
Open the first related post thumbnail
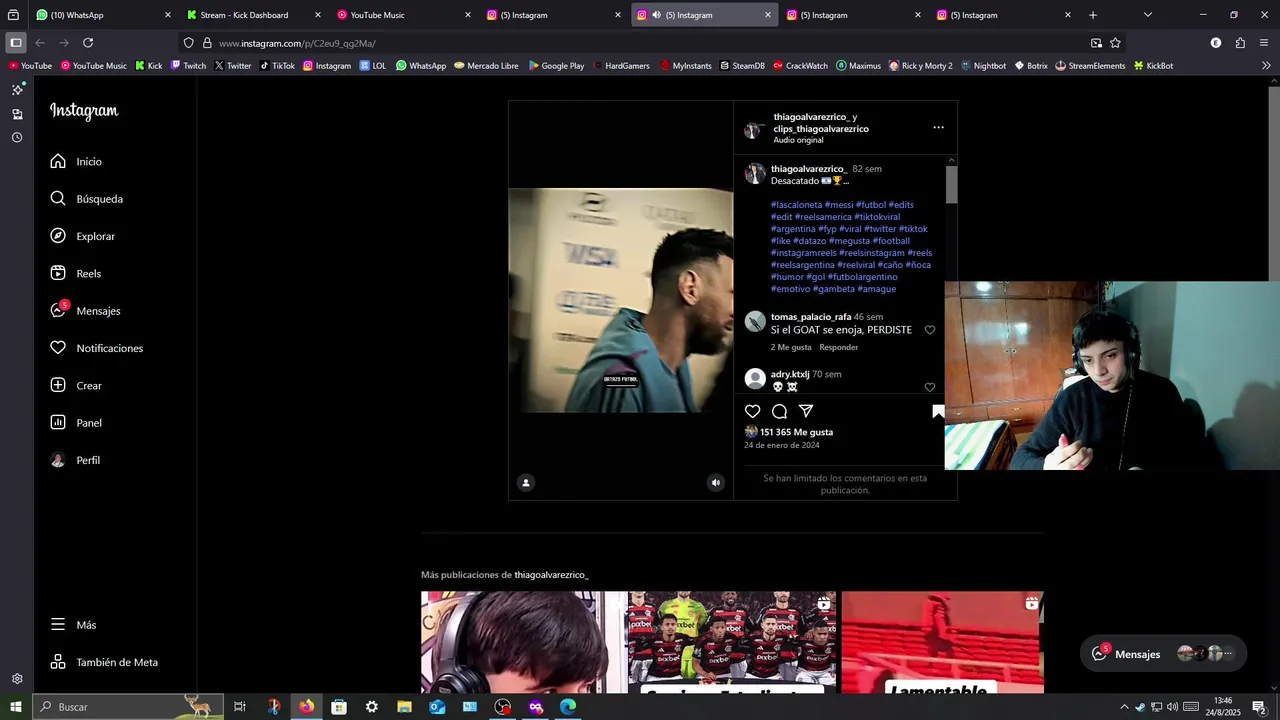point(522,642)
